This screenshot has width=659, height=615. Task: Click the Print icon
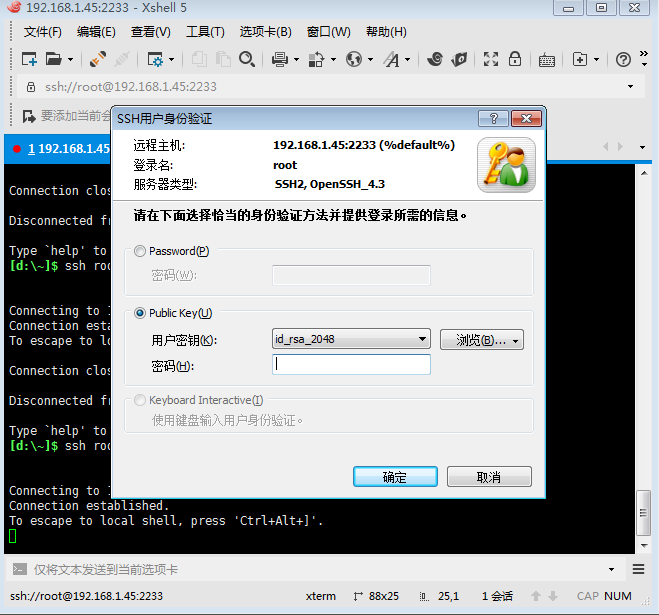click(x=280, y=59)
